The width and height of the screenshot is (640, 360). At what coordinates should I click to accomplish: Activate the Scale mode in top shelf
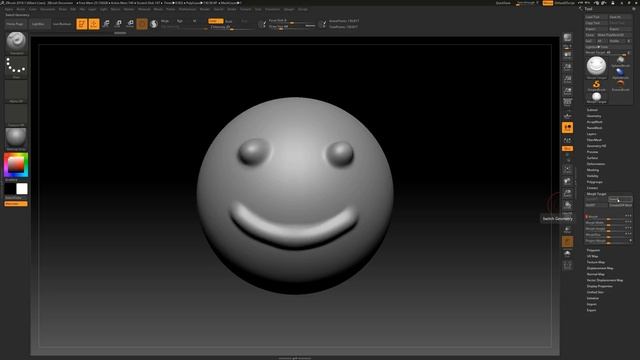(x=118, y=24)
